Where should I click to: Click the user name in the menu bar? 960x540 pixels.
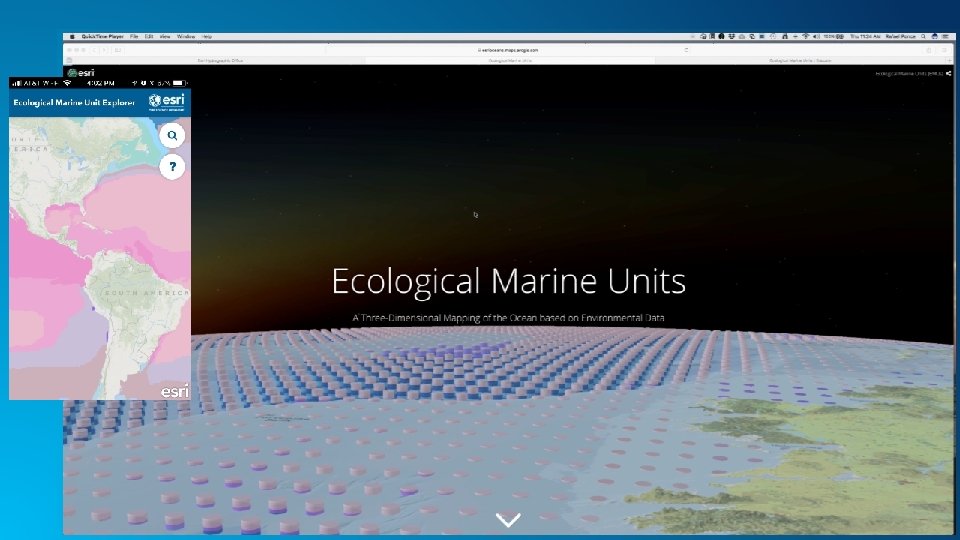pyautogui.click(x=901, y=37)
